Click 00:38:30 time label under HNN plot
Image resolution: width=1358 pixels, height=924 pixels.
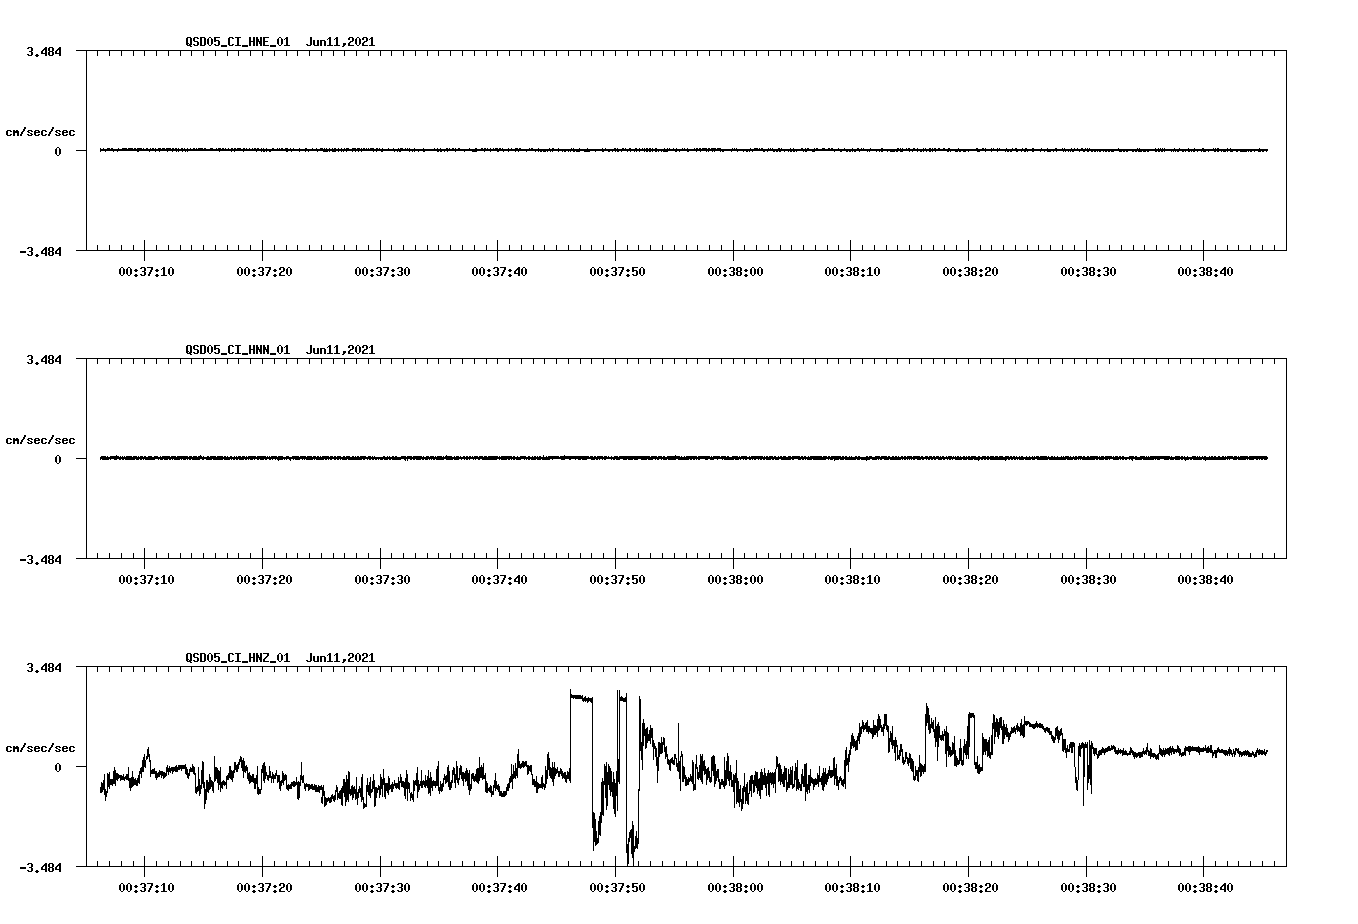[x=1088, y=580]
